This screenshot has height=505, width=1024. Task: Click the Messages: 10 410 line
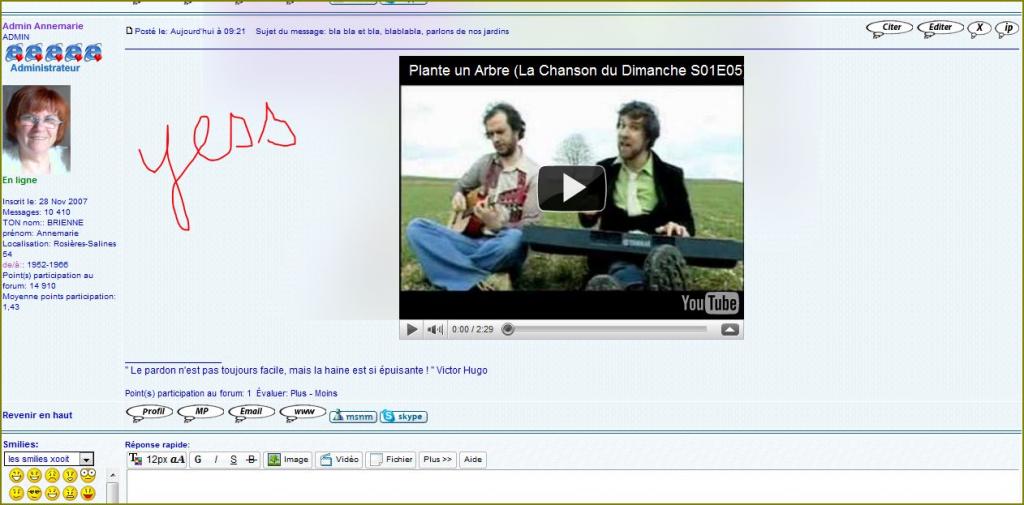coord(36,212)
